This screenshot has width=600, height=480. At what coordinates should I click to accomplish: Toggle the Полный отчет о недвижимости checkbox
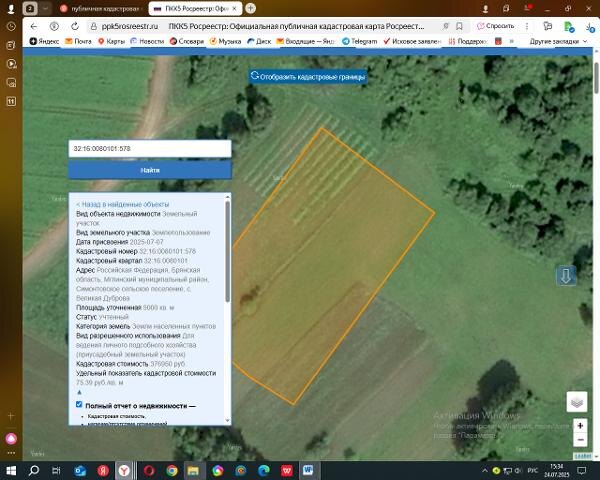pyautogui.click(x=79, y=404)
